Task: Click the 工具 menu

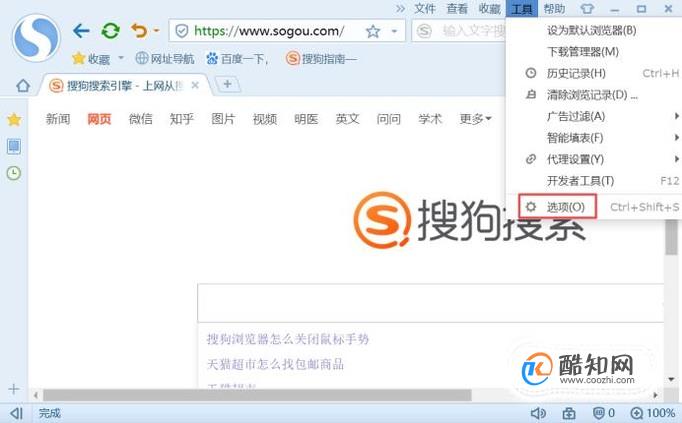Action: coord(522,9)
